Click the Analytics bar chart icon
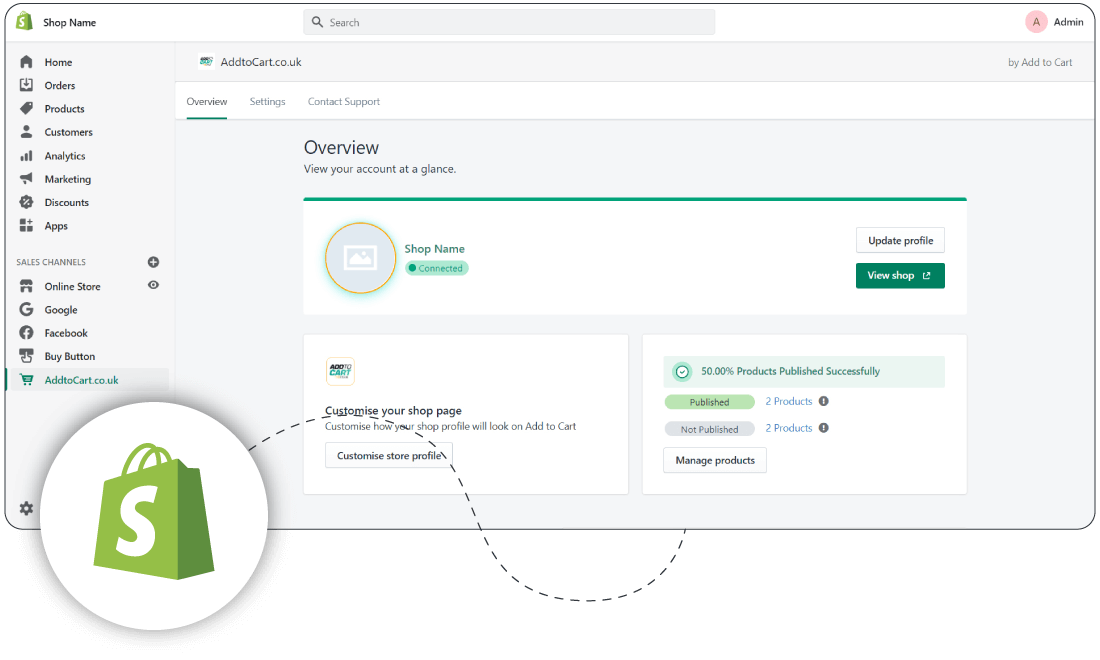The height and width of the screenshot is (660, 1100). [x=26, y=155]
